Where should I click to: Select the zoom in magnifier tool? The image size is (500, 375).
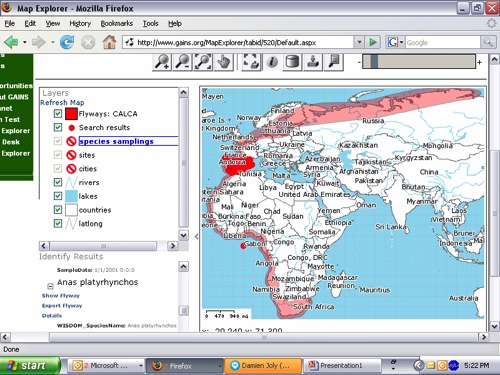[x=162, y=62]
